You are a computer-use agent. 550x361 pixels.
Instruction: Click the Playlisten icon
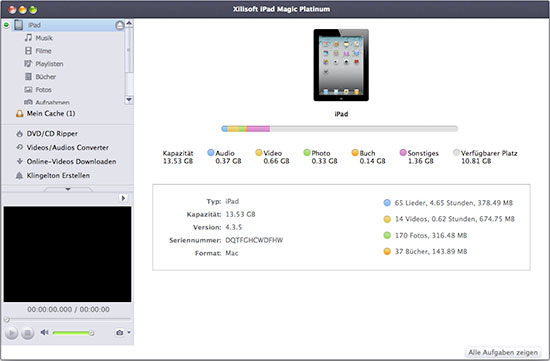(28, 63)
